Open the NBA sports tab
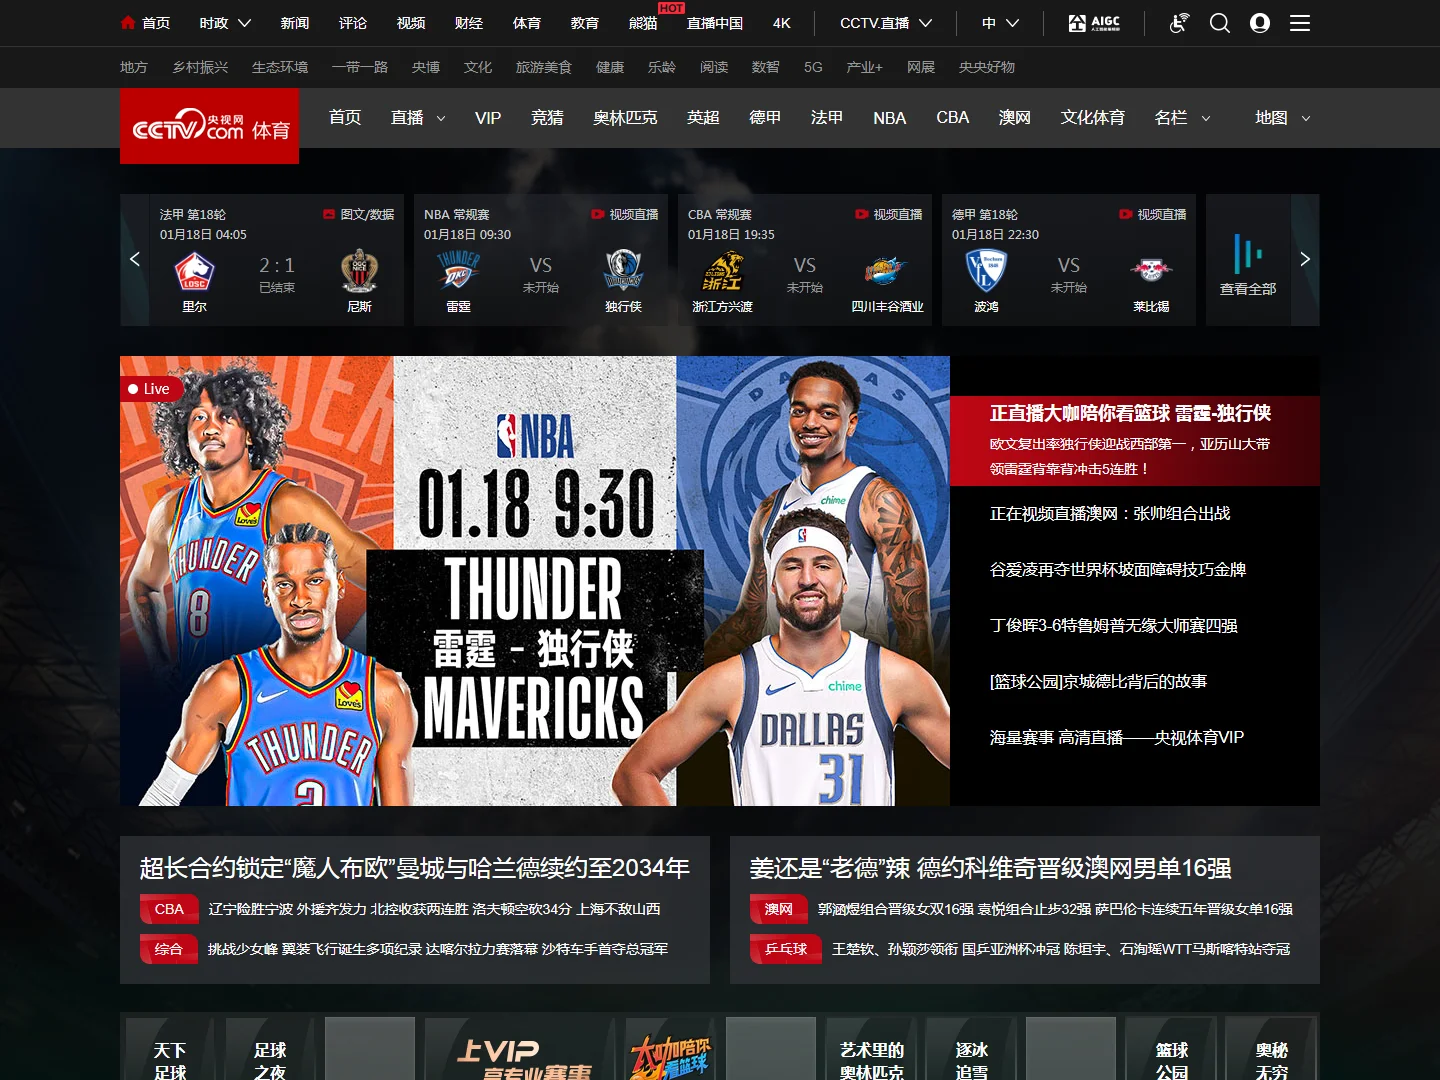Viewport: 1440px width, 1080px height. pyautogui.click(x=889, y=118)
